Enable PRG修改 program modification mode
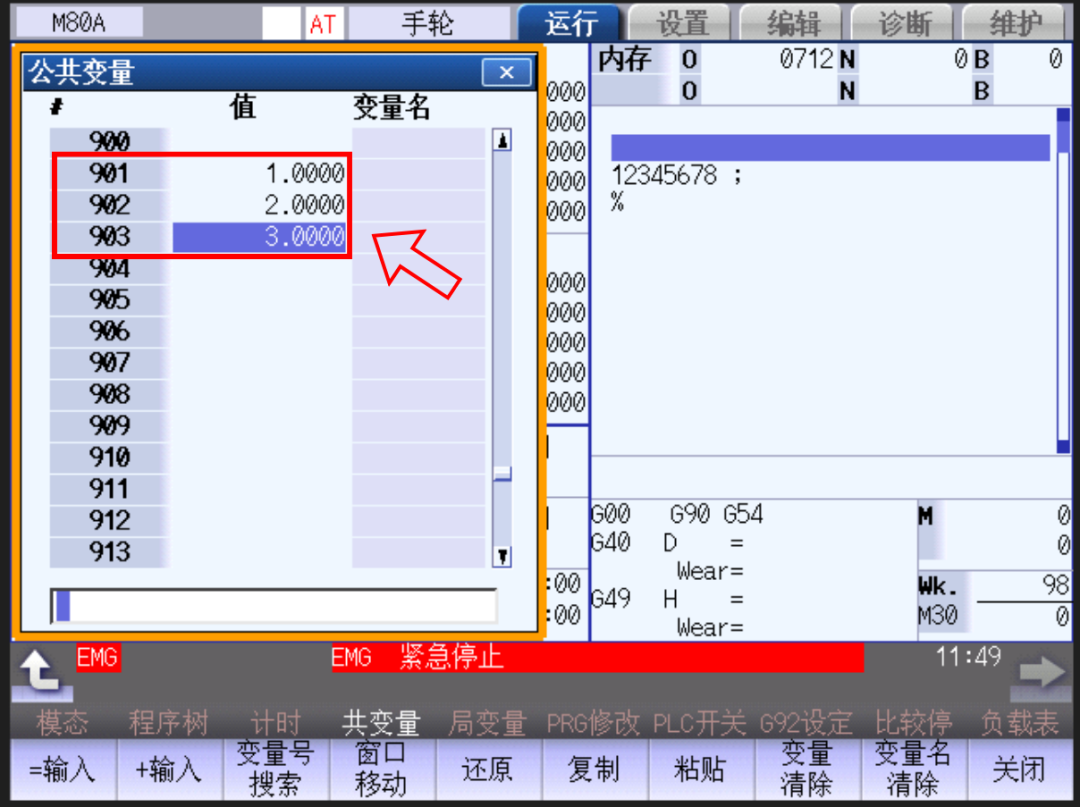Image resolution: width=1080 pixels, height=807 pixels. [593, 720]
